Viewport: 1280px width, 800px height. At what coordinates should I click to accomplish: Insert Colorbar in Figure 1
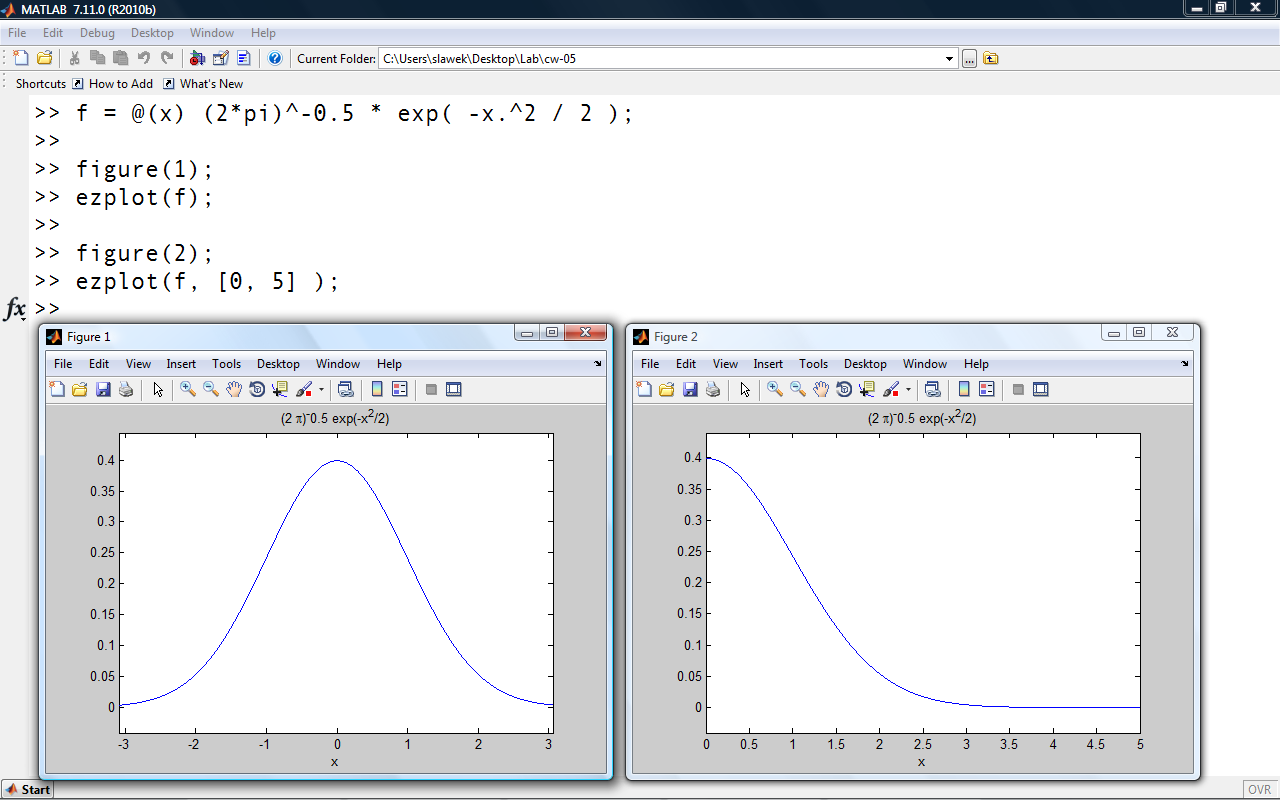pos(377,390)
